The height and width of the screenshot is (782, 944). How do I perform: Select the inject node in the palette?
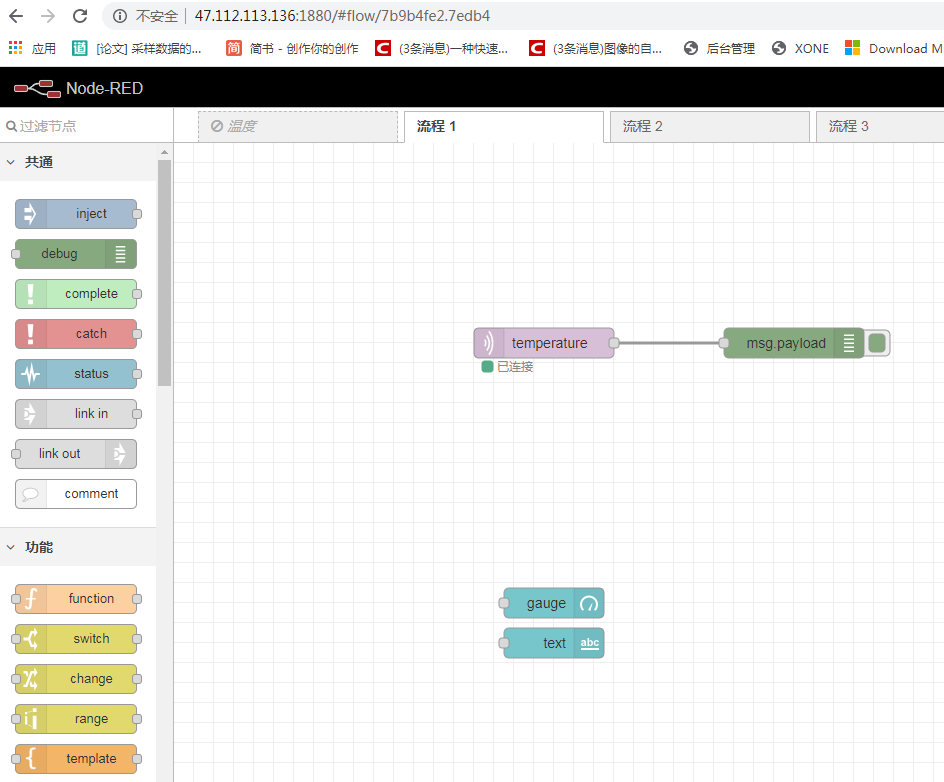(75, 213)
